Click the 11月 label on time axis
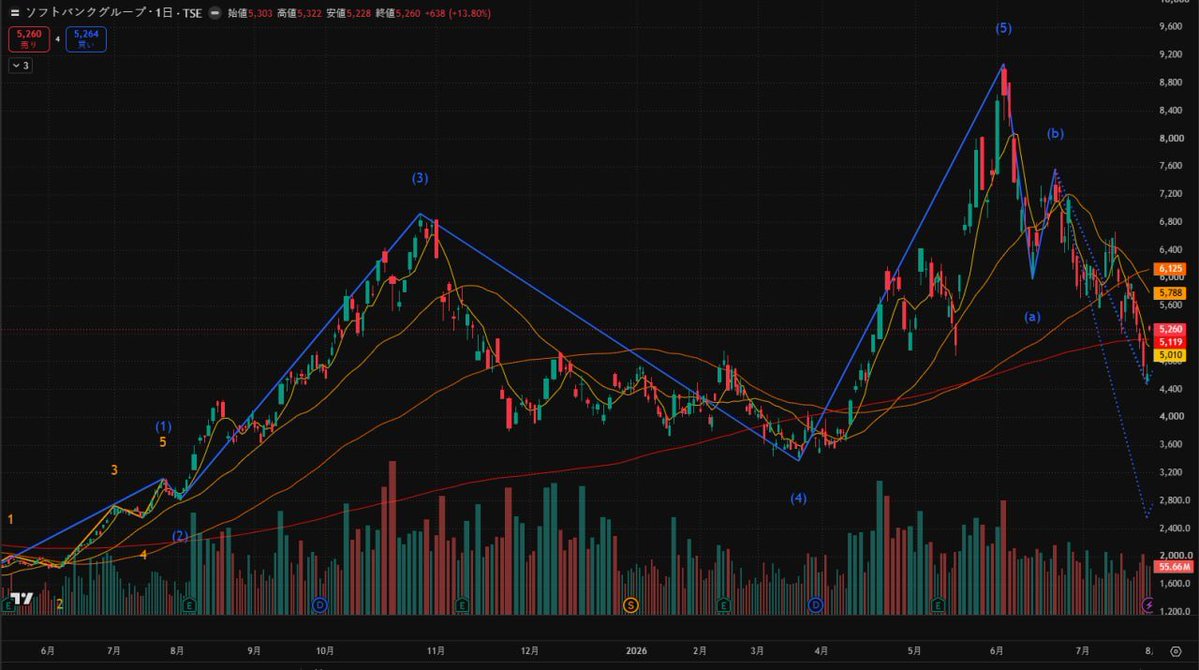The height and width of the screenshot is (670, 1199). click(x=436, y=651)
